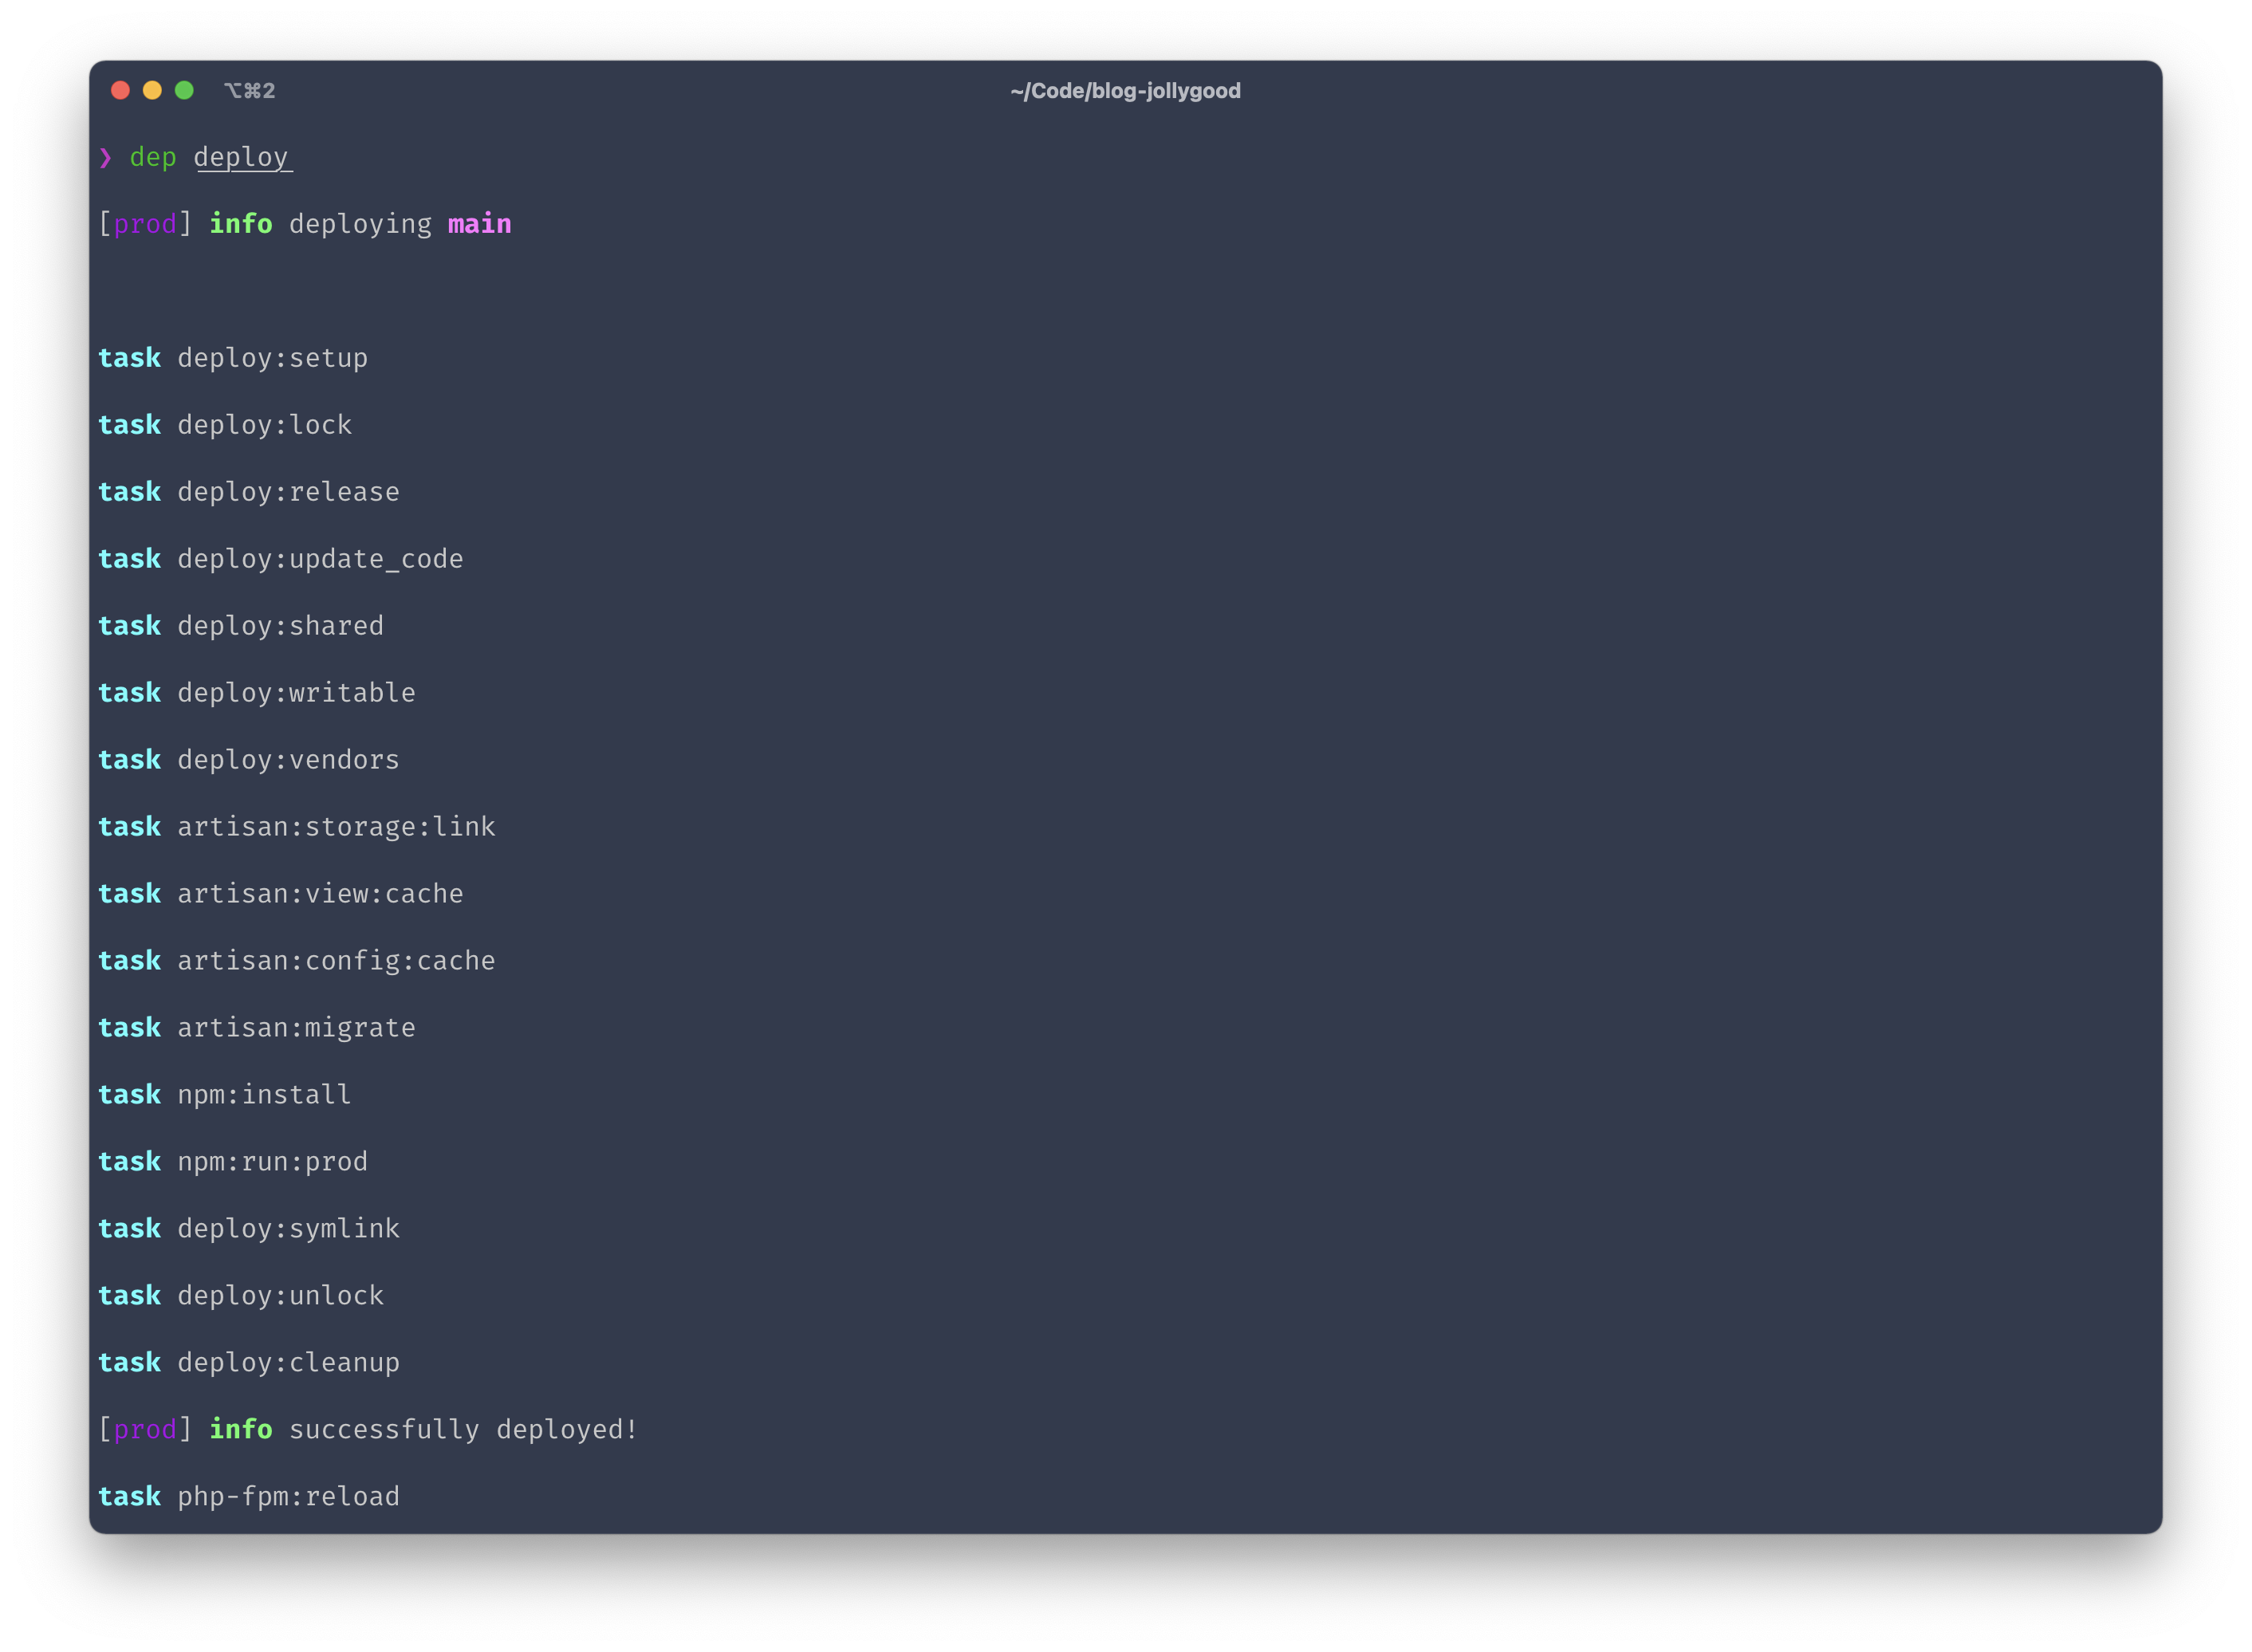
Task: Click the 'deploy:update_code' task line
Action: (x=281, y=559)
